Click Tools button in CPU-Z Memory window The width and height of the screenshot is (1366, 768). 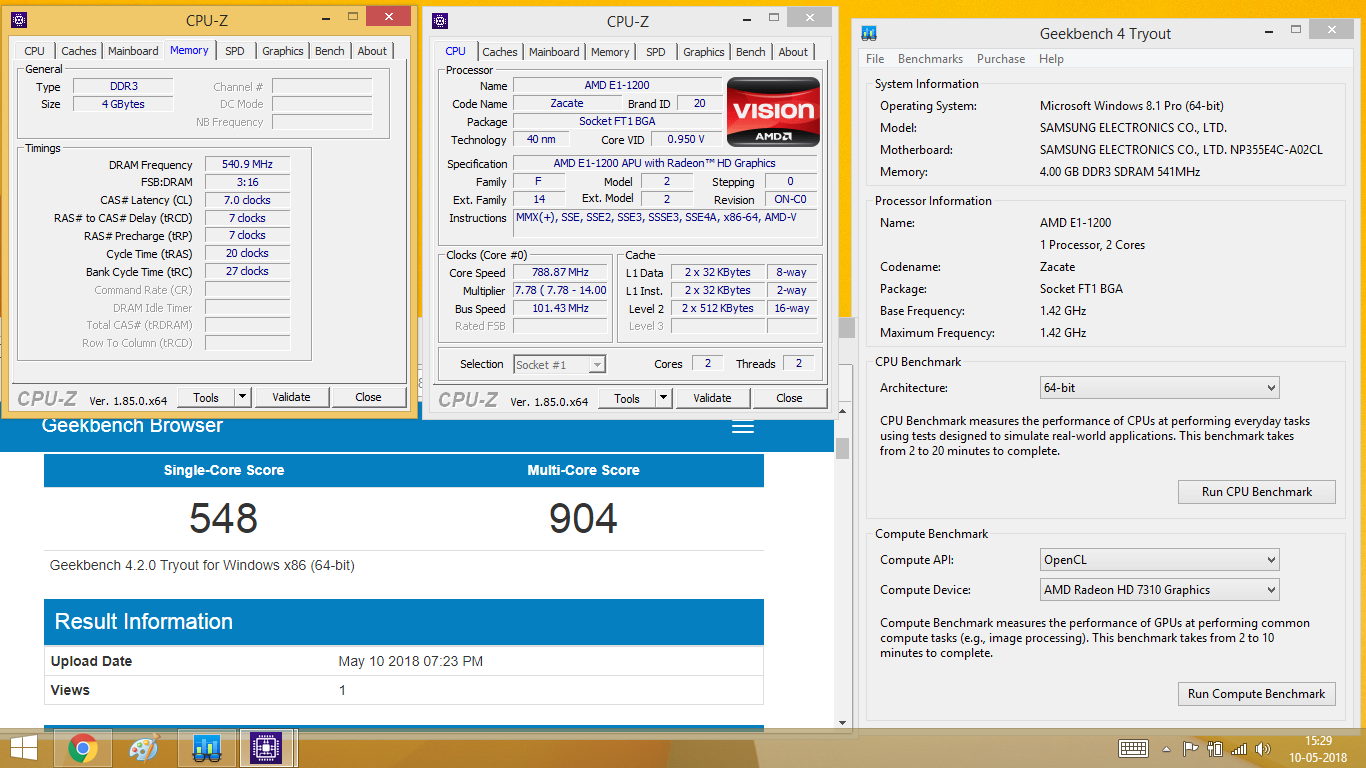[206, 397]
